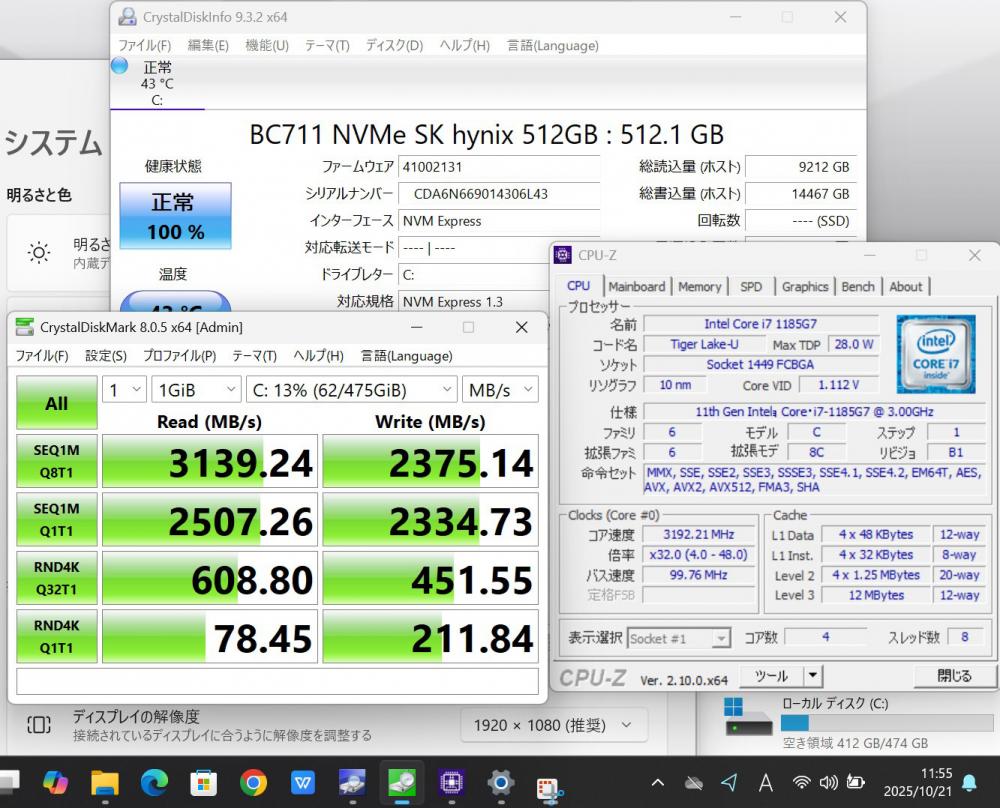Open Google Chrome from the taskbar
1000x808 pixels.
(x=253, y=782)
